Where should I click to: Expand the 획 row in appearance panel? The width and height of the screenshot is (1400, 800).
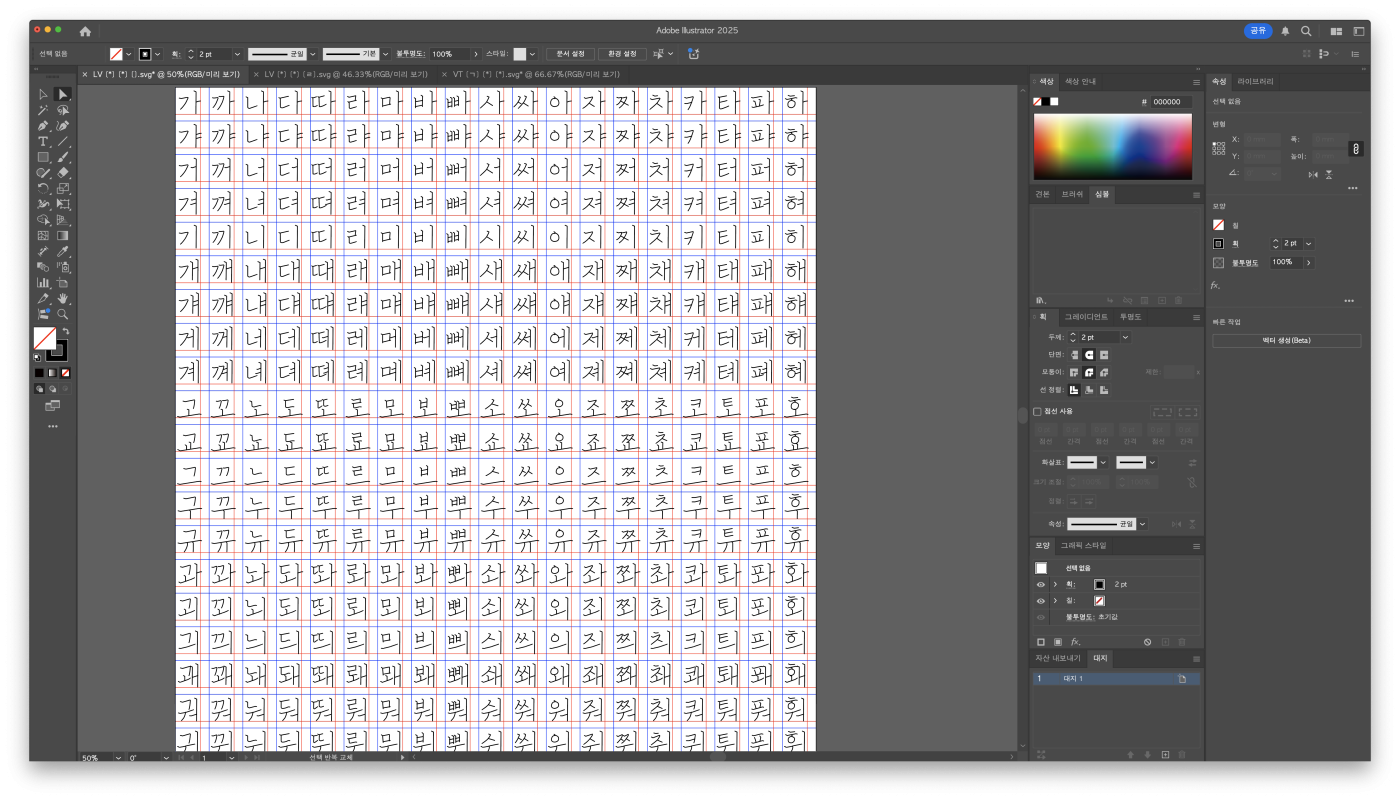tap(1055, 584)
